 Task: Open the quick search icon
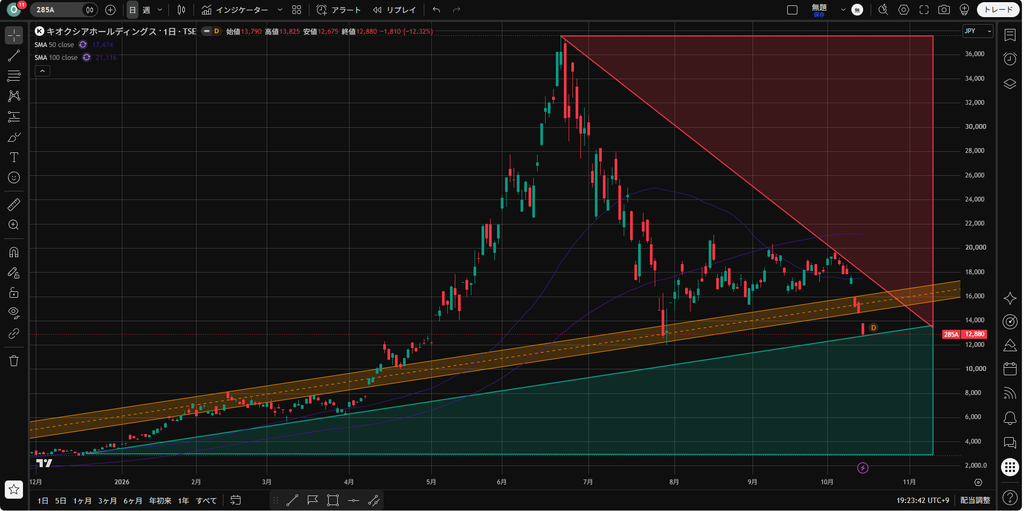coord(883,10)
